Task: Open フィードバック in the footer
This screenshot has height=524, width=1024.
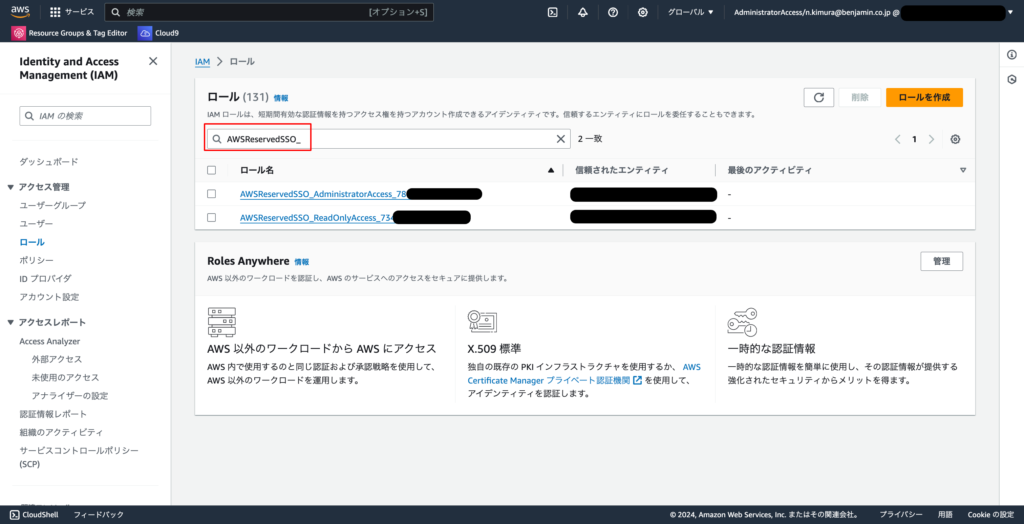Action: click(x=99, y=515)
